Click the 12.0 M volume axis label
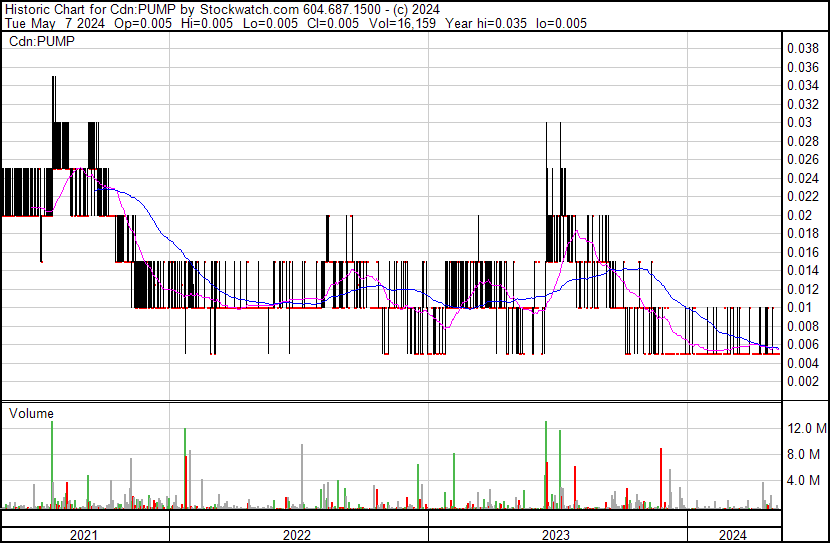 tap(807, 428)
